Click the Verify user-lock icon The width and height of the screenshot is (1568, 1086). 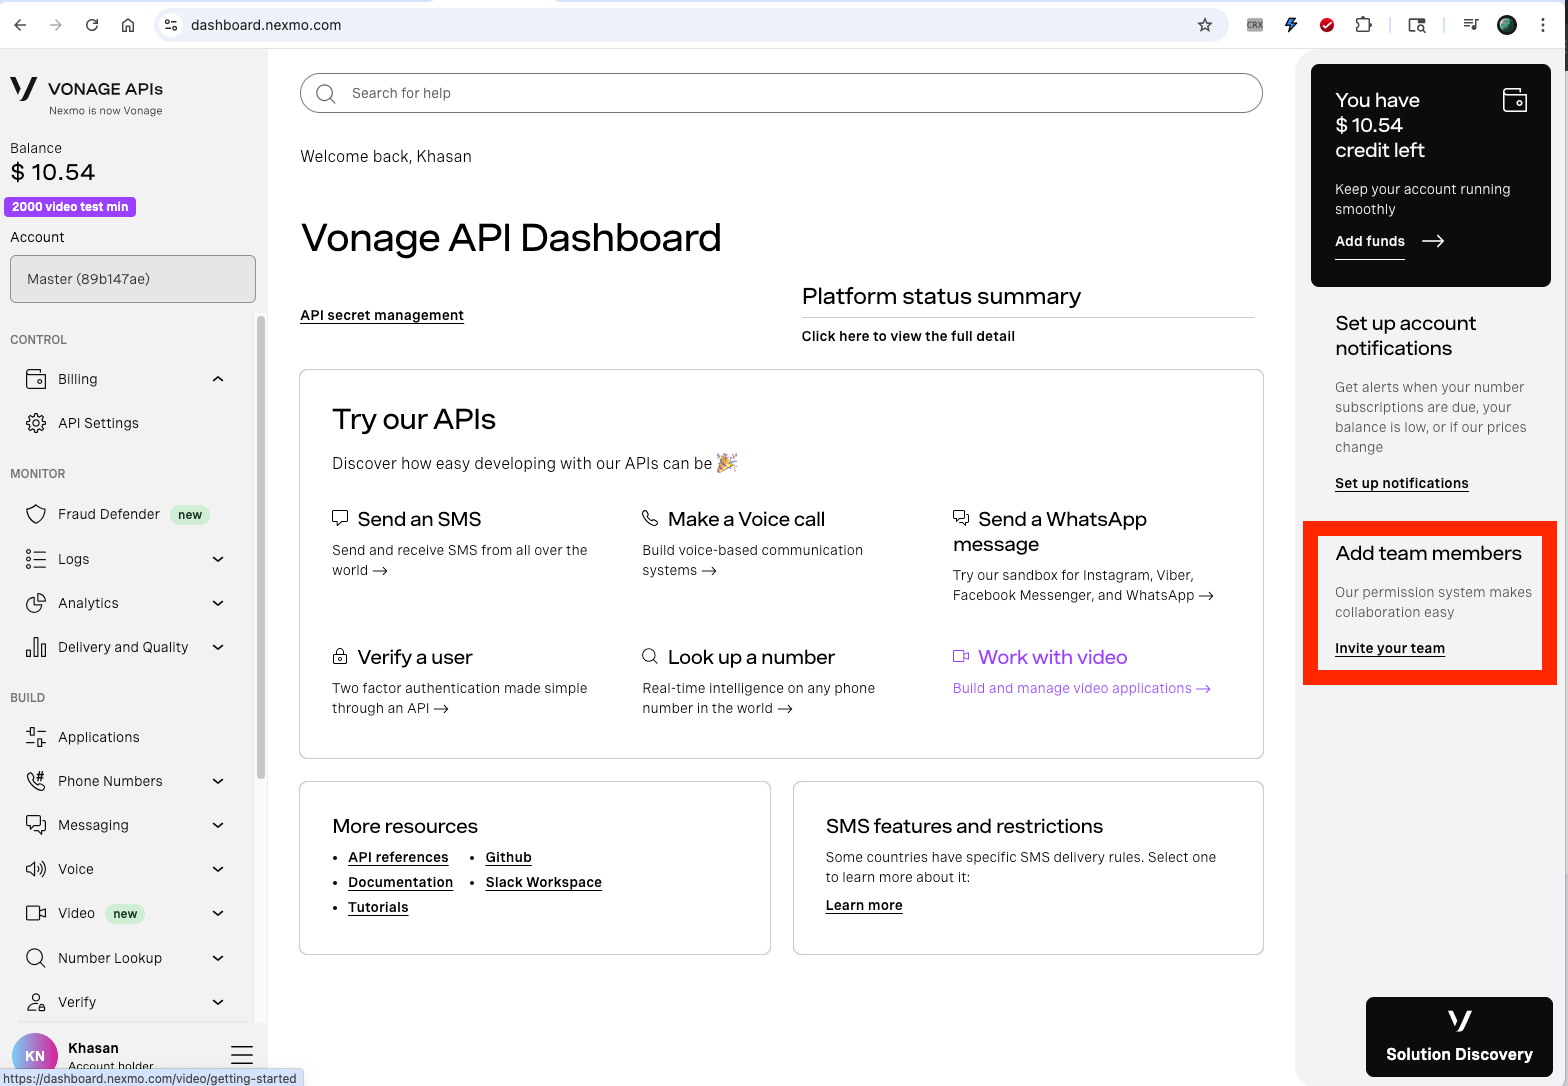tap(36, 1002)
